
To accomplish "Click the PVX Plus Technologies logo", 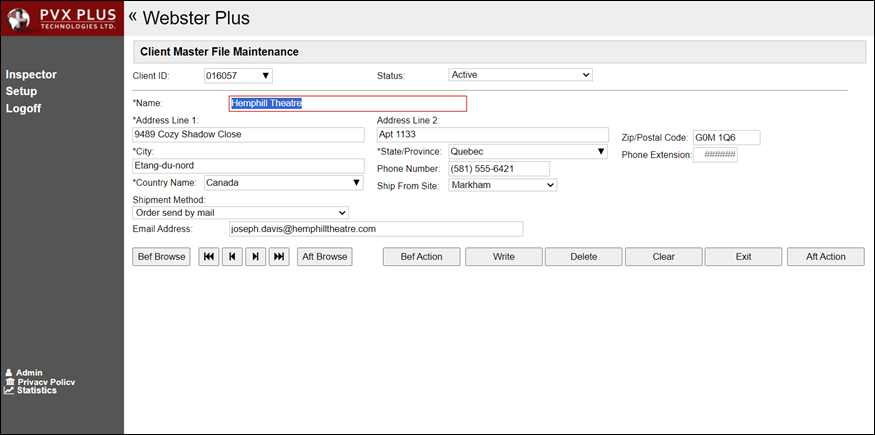I will (x=62, y=18).
